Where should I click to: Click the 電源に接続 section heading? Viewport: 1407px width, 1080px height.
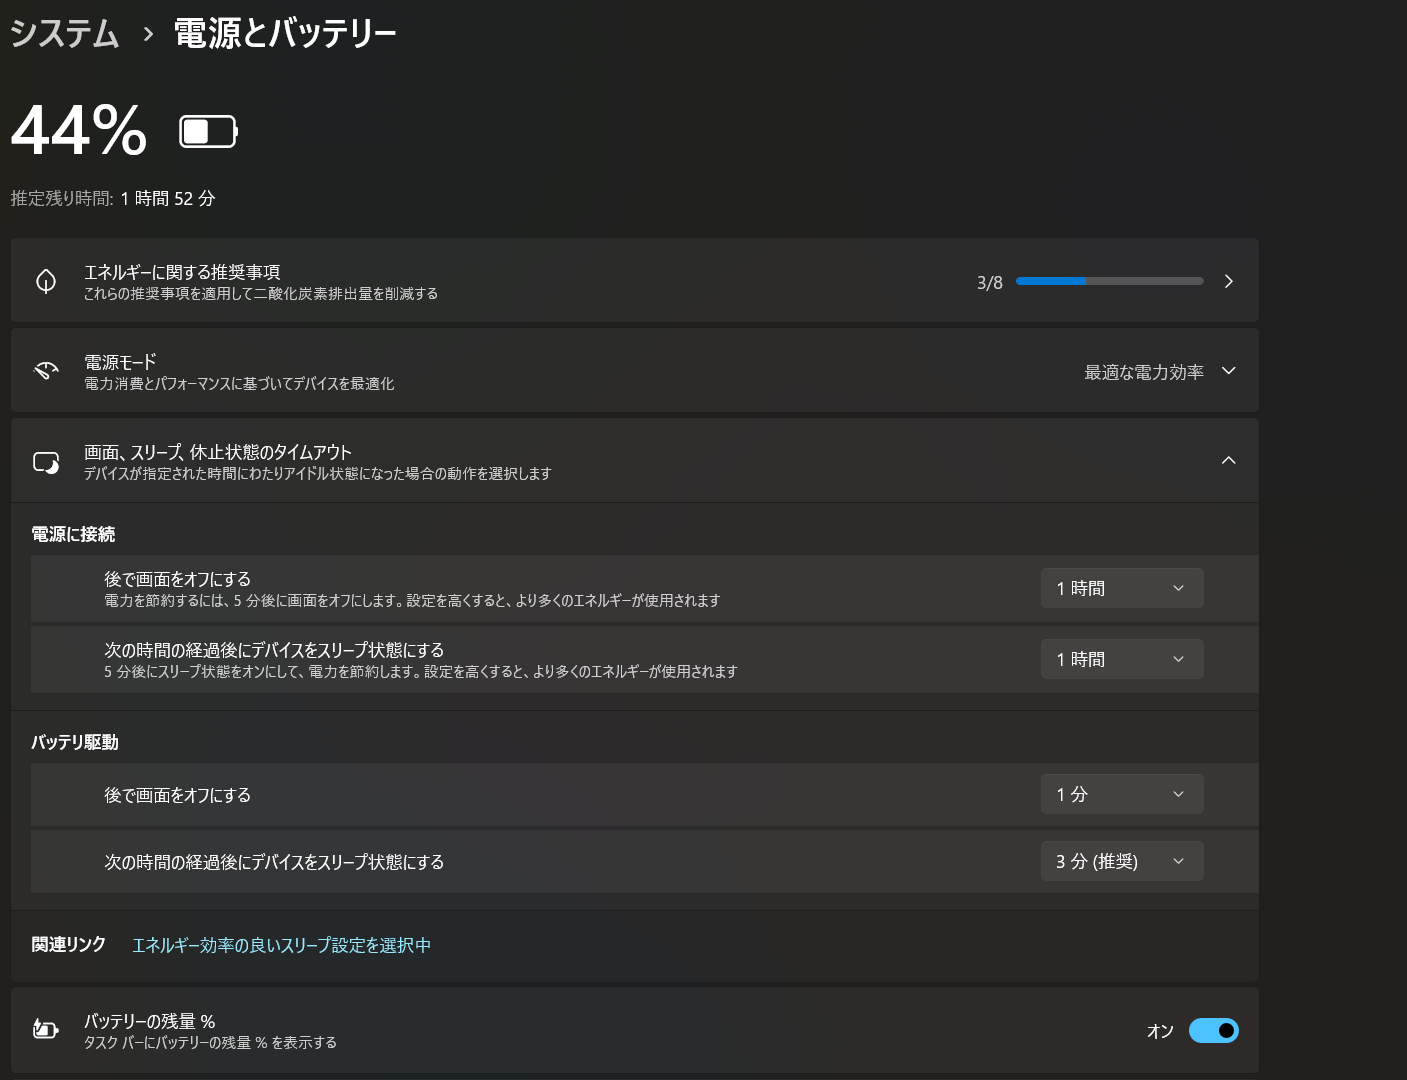click(x=73, y=534)
